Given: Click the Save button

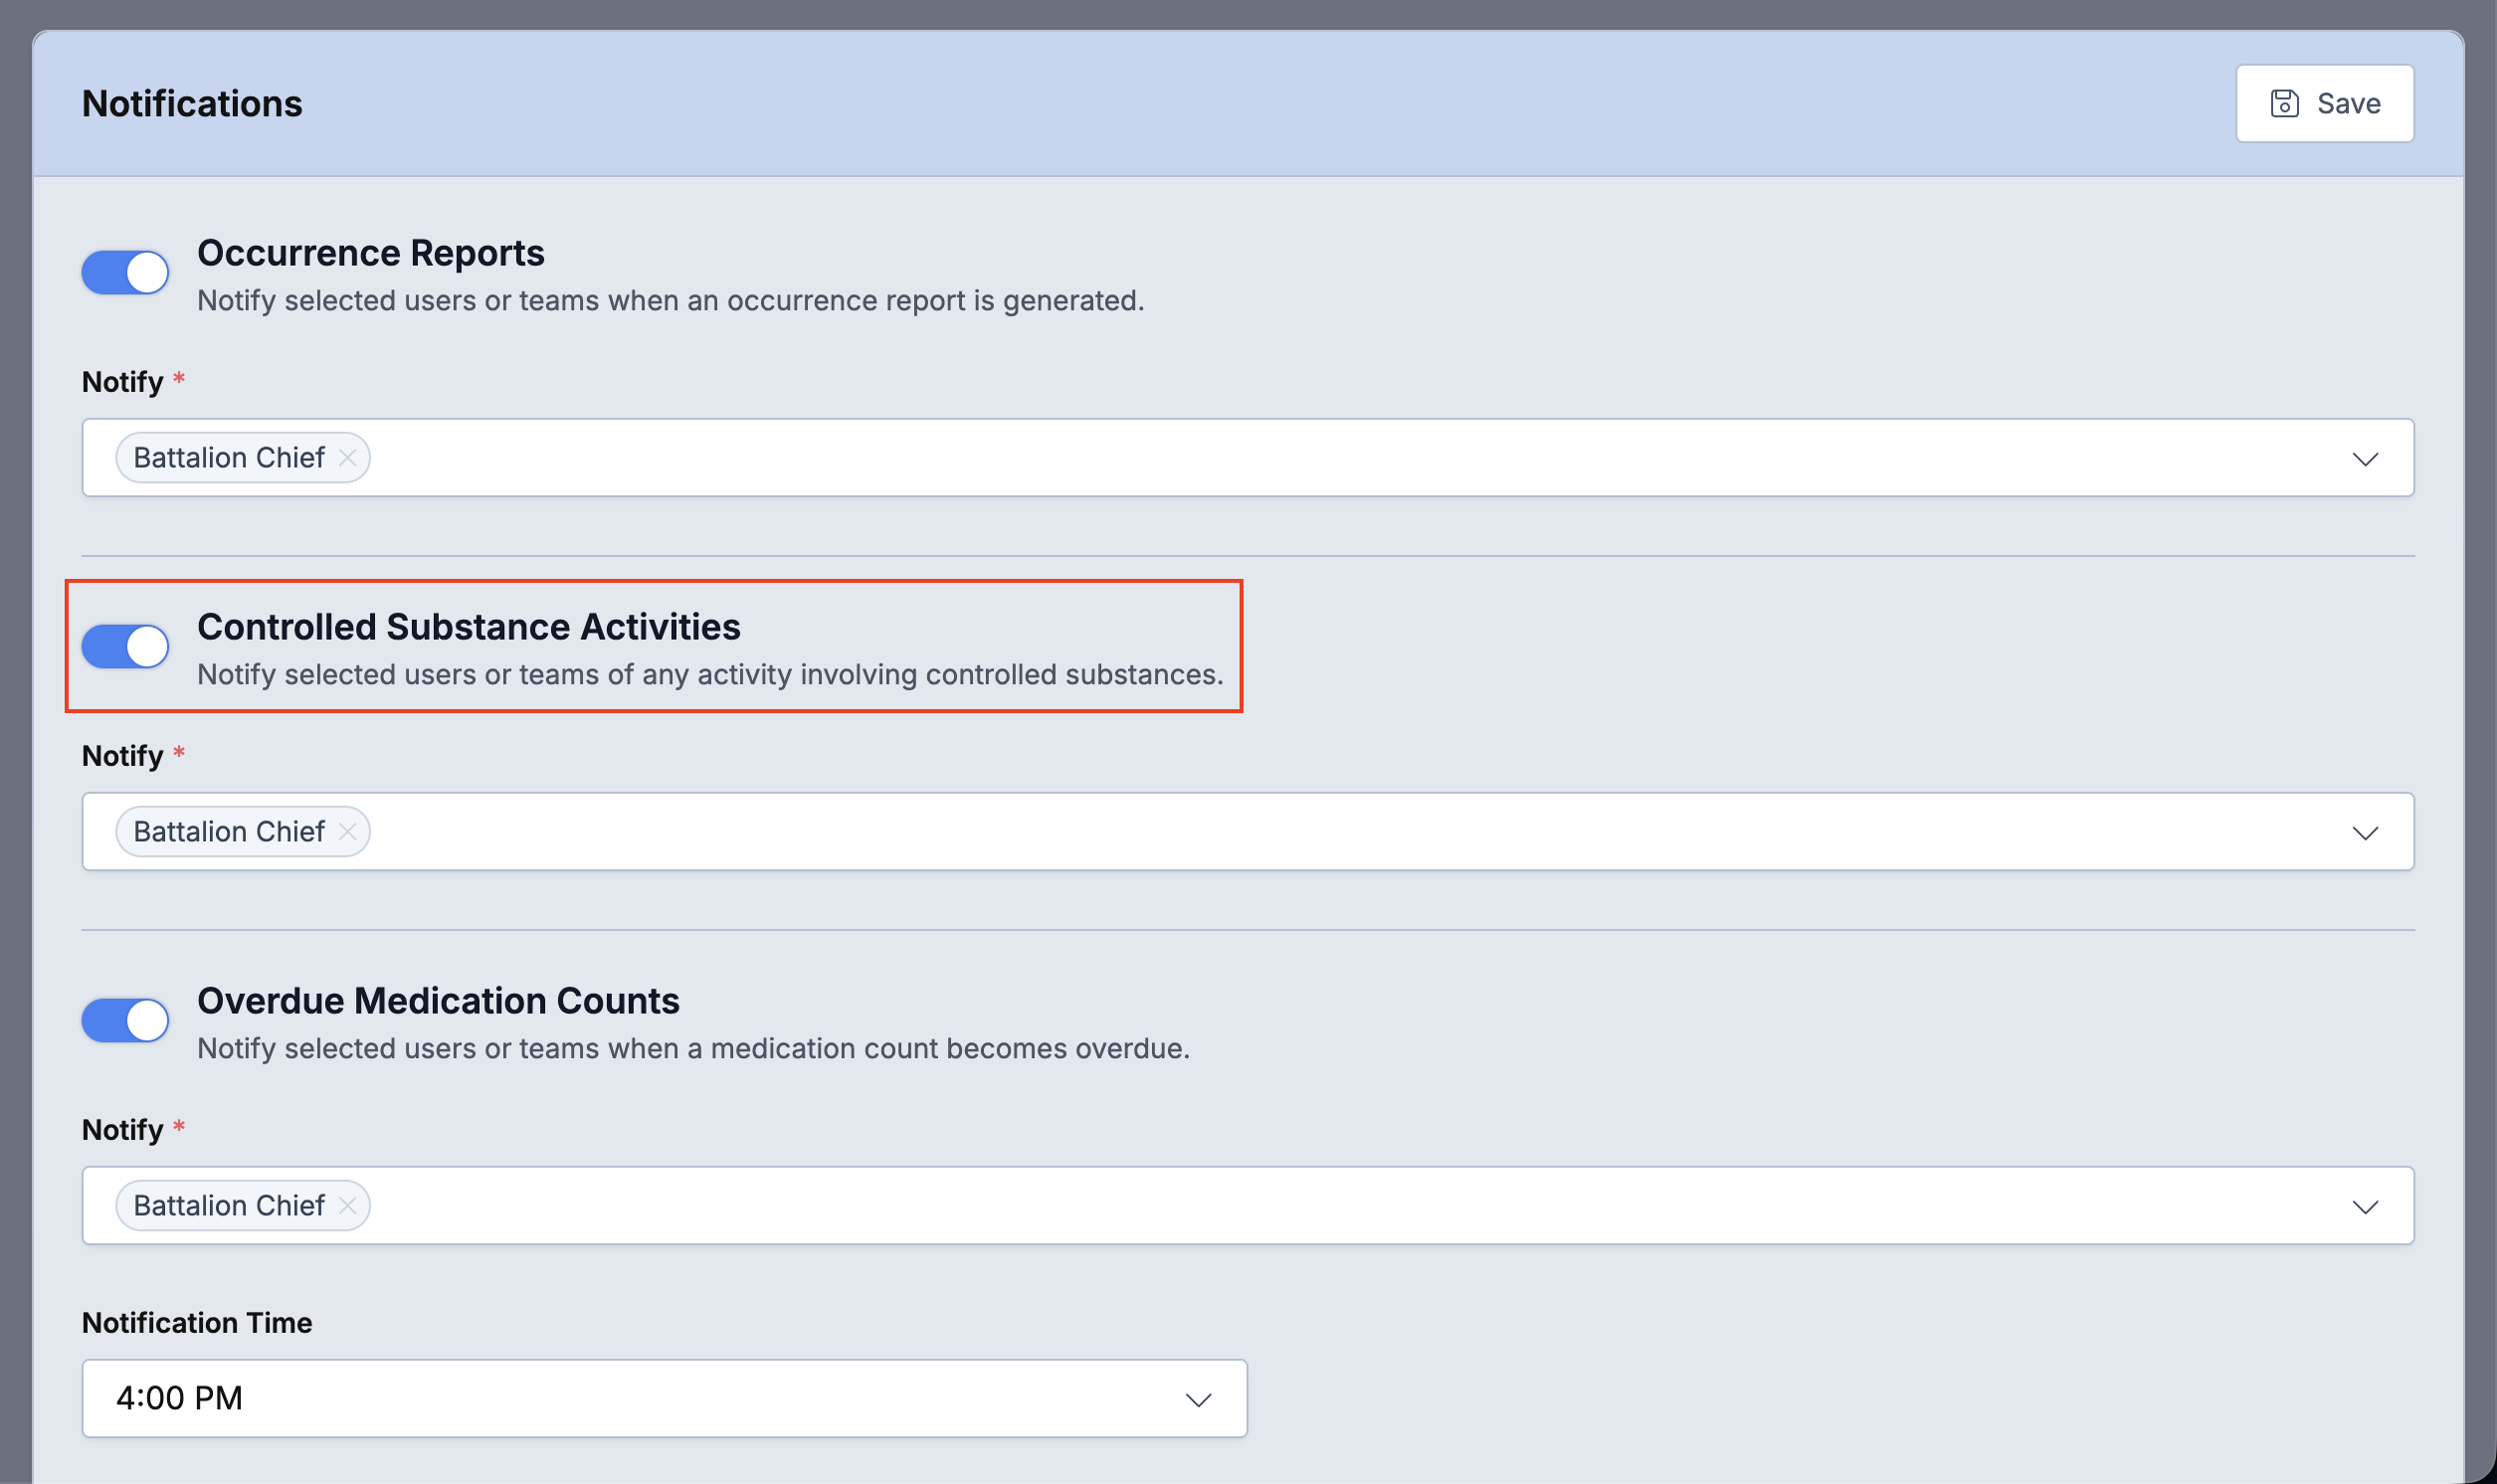Looking at the screenshot, I should (x=2324, y=103).
